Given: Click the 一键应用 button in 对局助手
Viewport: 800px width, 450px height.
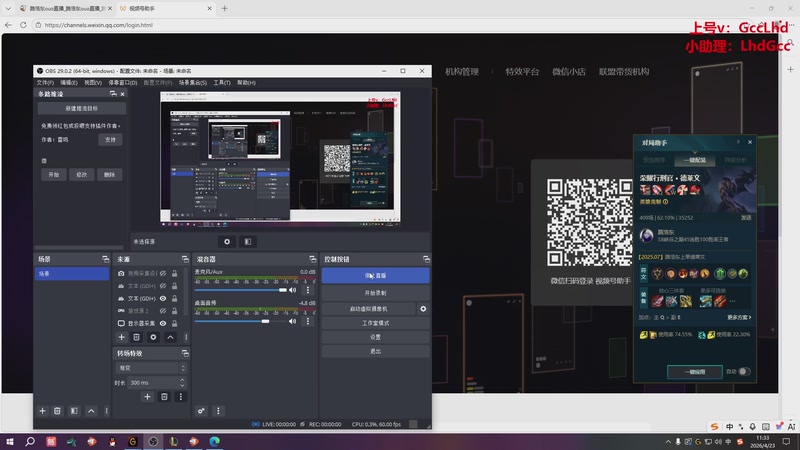Looking at the screenshot, I should tap(694, 372).
